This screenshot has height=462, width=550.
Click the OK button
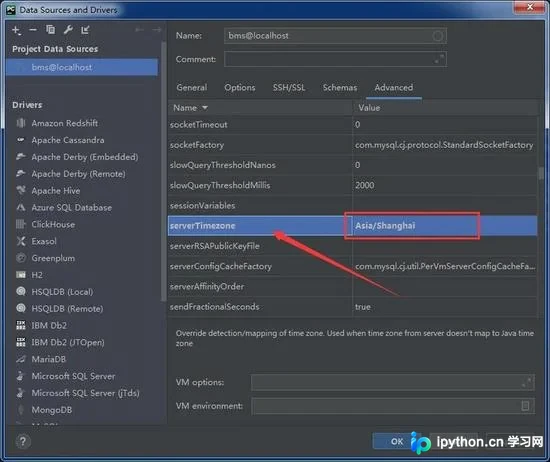coord(396,441)
